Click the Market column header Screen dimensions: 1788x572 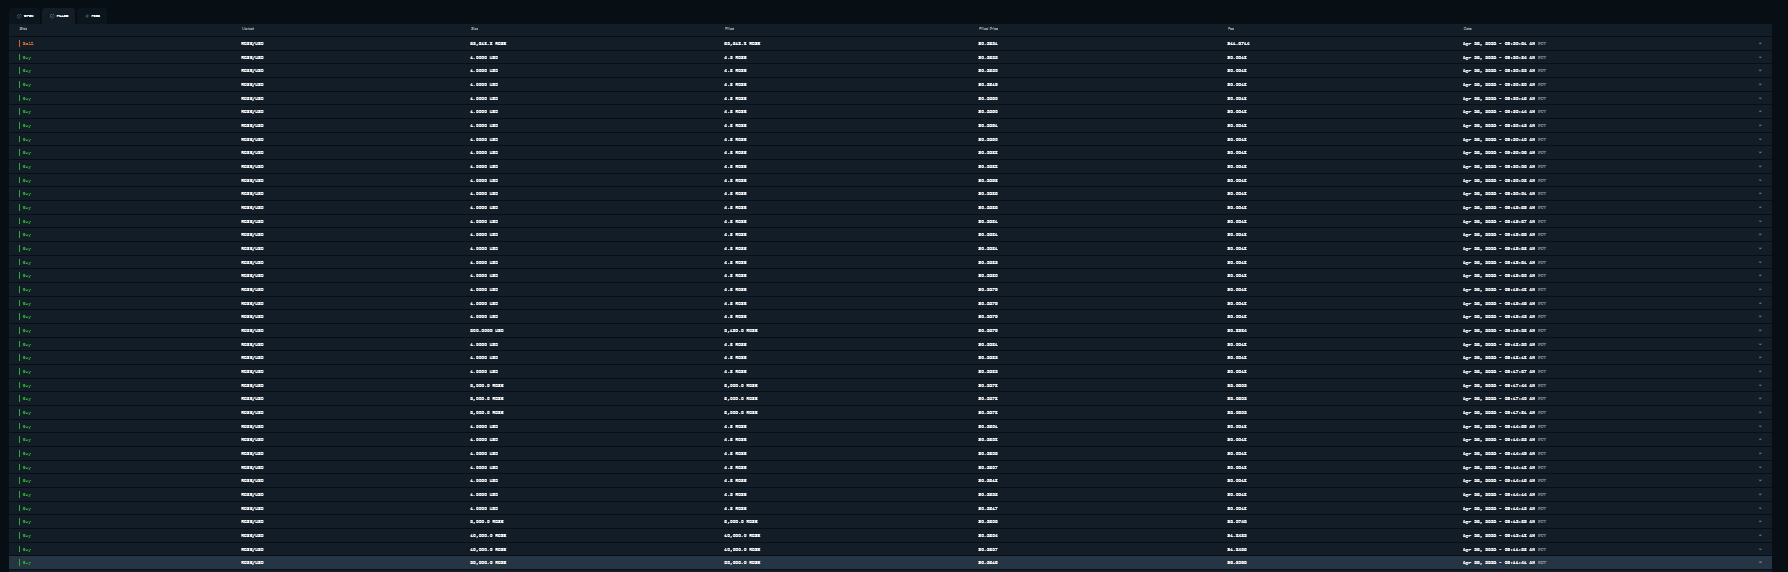248,29
